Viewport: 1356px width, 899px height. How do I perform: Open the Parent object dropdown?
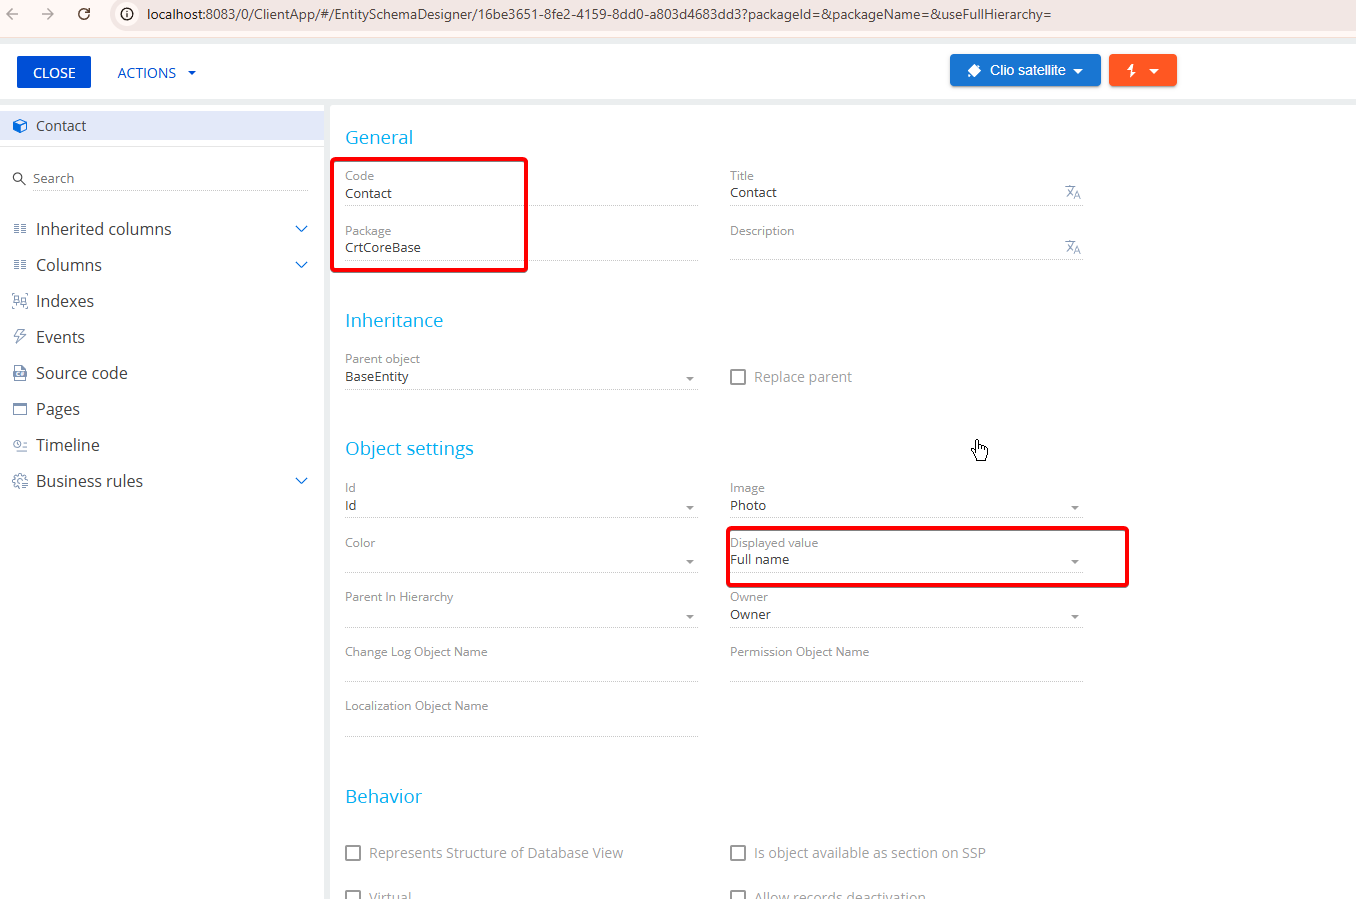690,379
